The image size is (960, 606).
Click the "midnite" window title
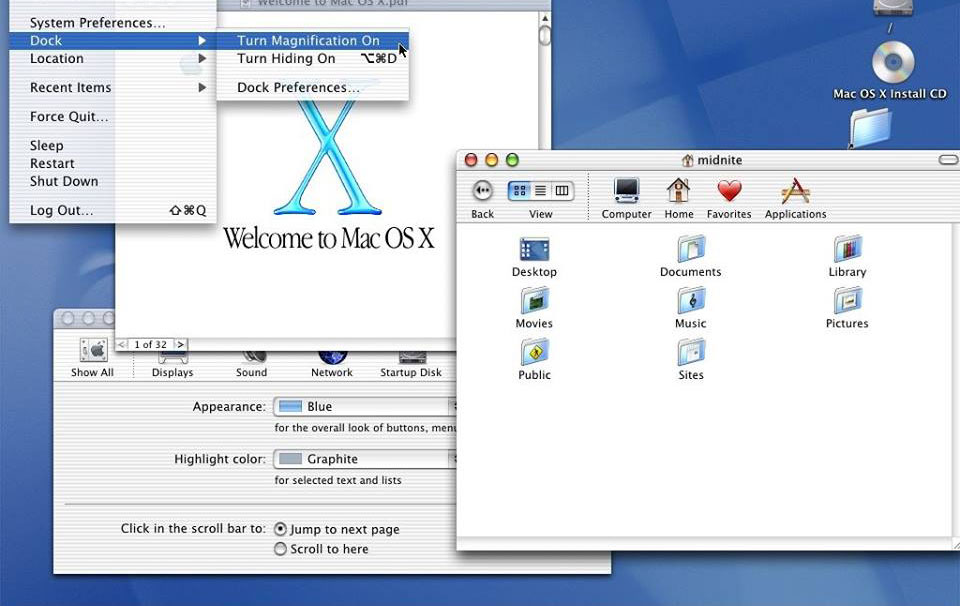click(720, 160)
